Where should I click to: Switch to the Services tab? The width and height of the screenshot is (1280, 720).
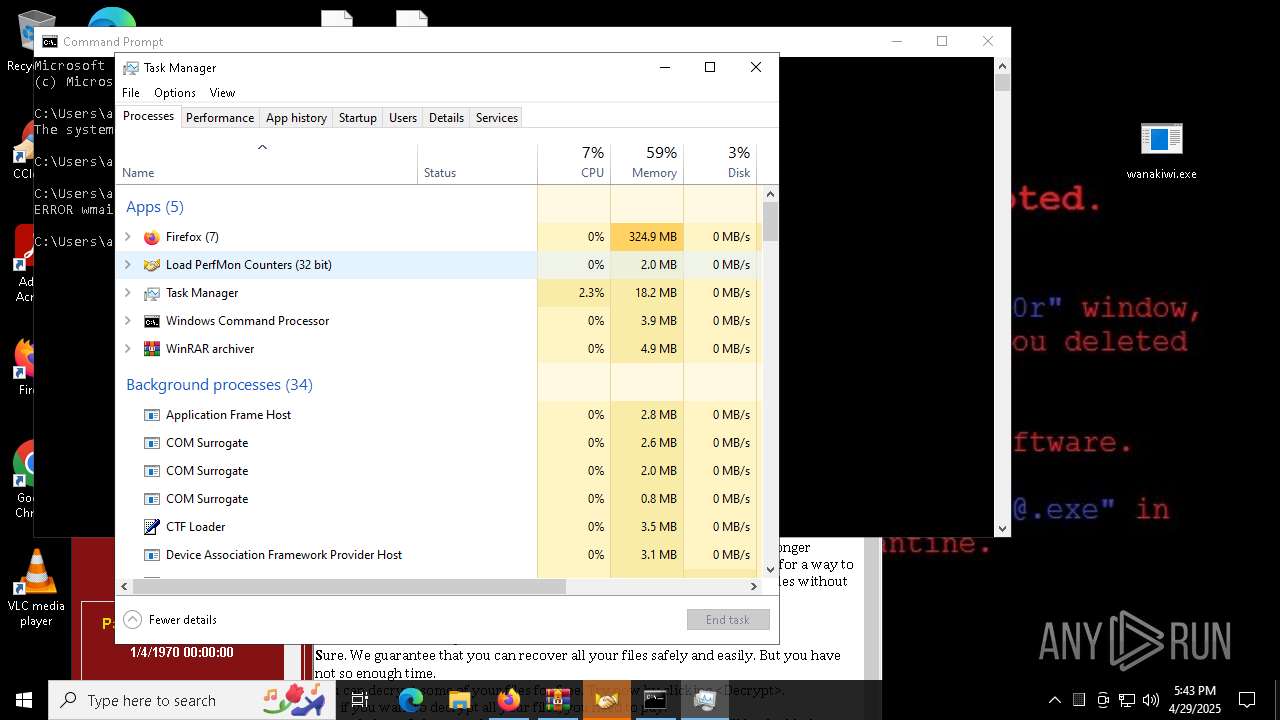pyautogui.click(x=497, y=118)
